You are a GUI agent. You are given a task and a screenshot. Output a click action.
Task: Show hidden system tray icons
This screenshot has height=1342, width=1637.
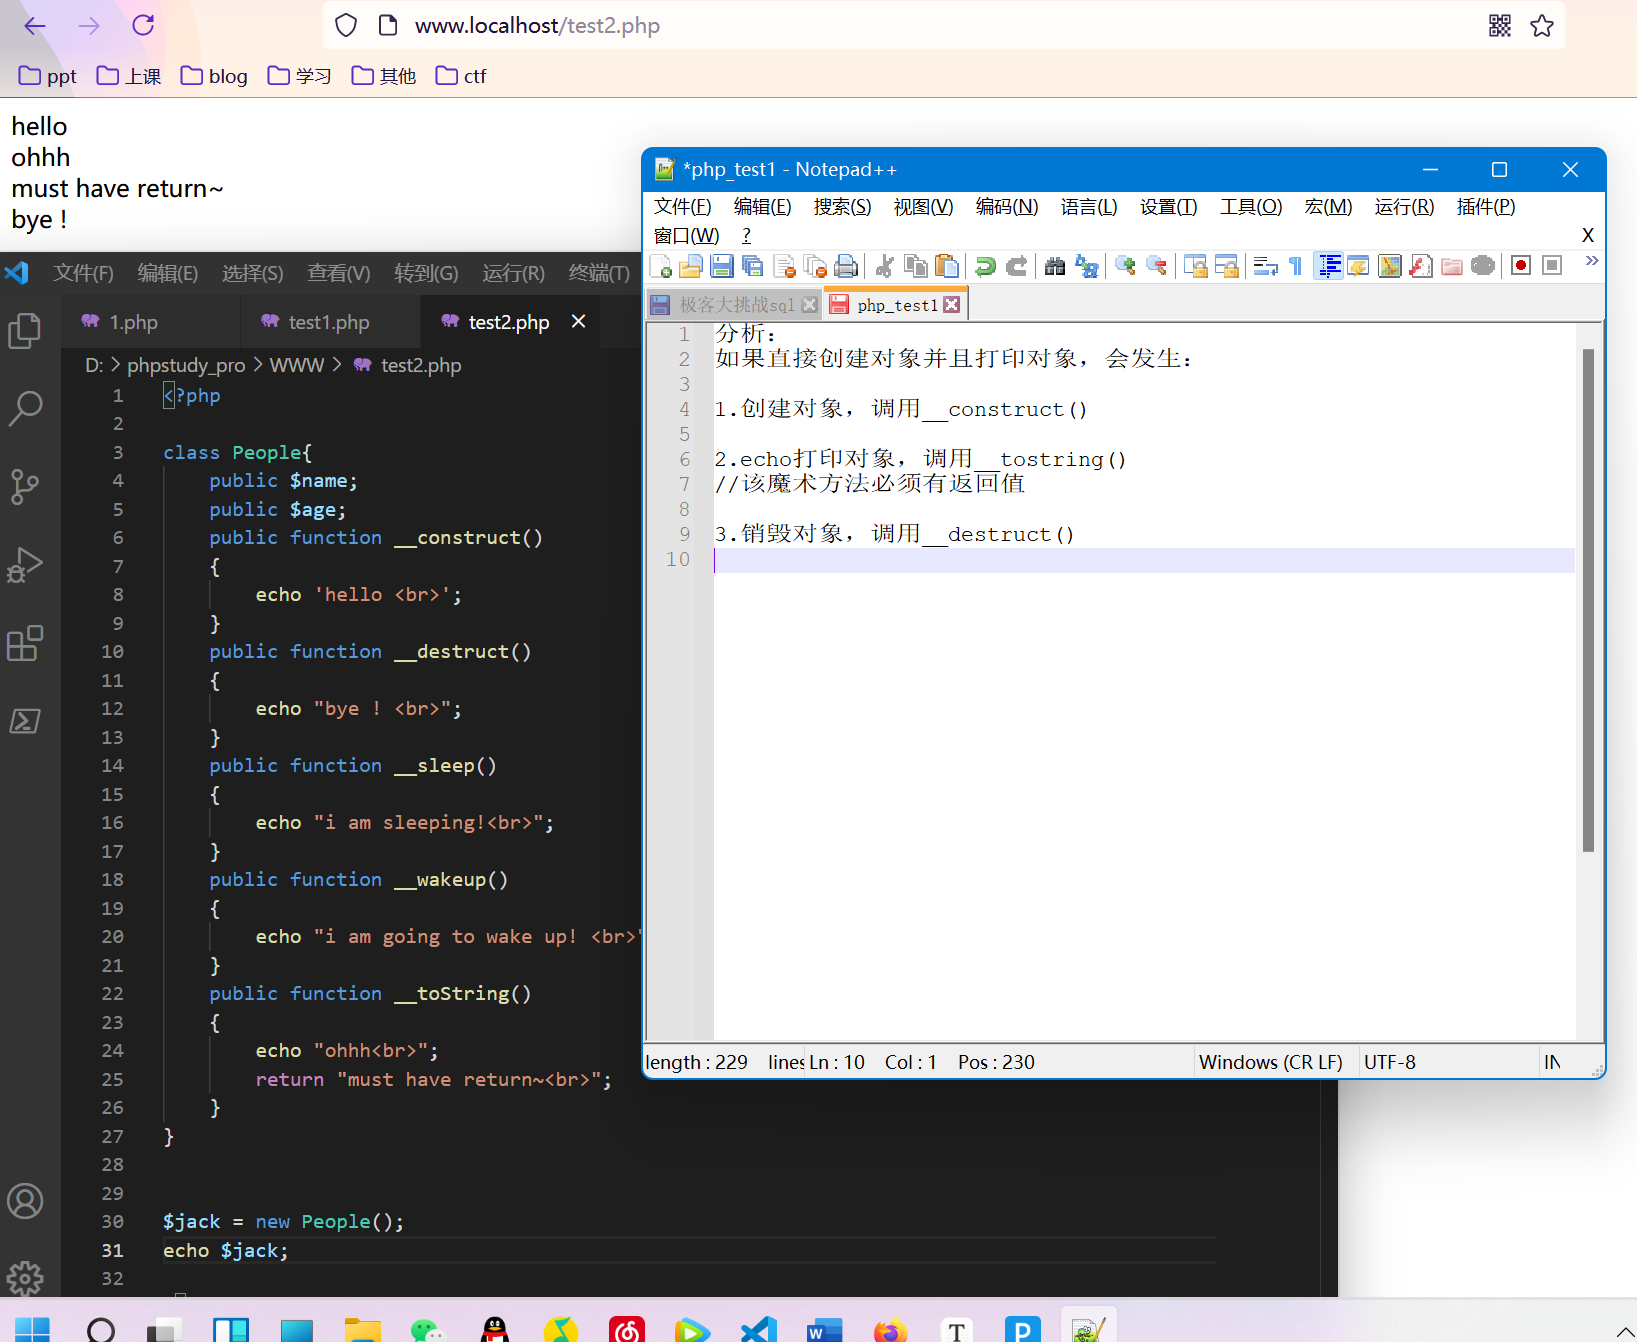point(1625,1331)
